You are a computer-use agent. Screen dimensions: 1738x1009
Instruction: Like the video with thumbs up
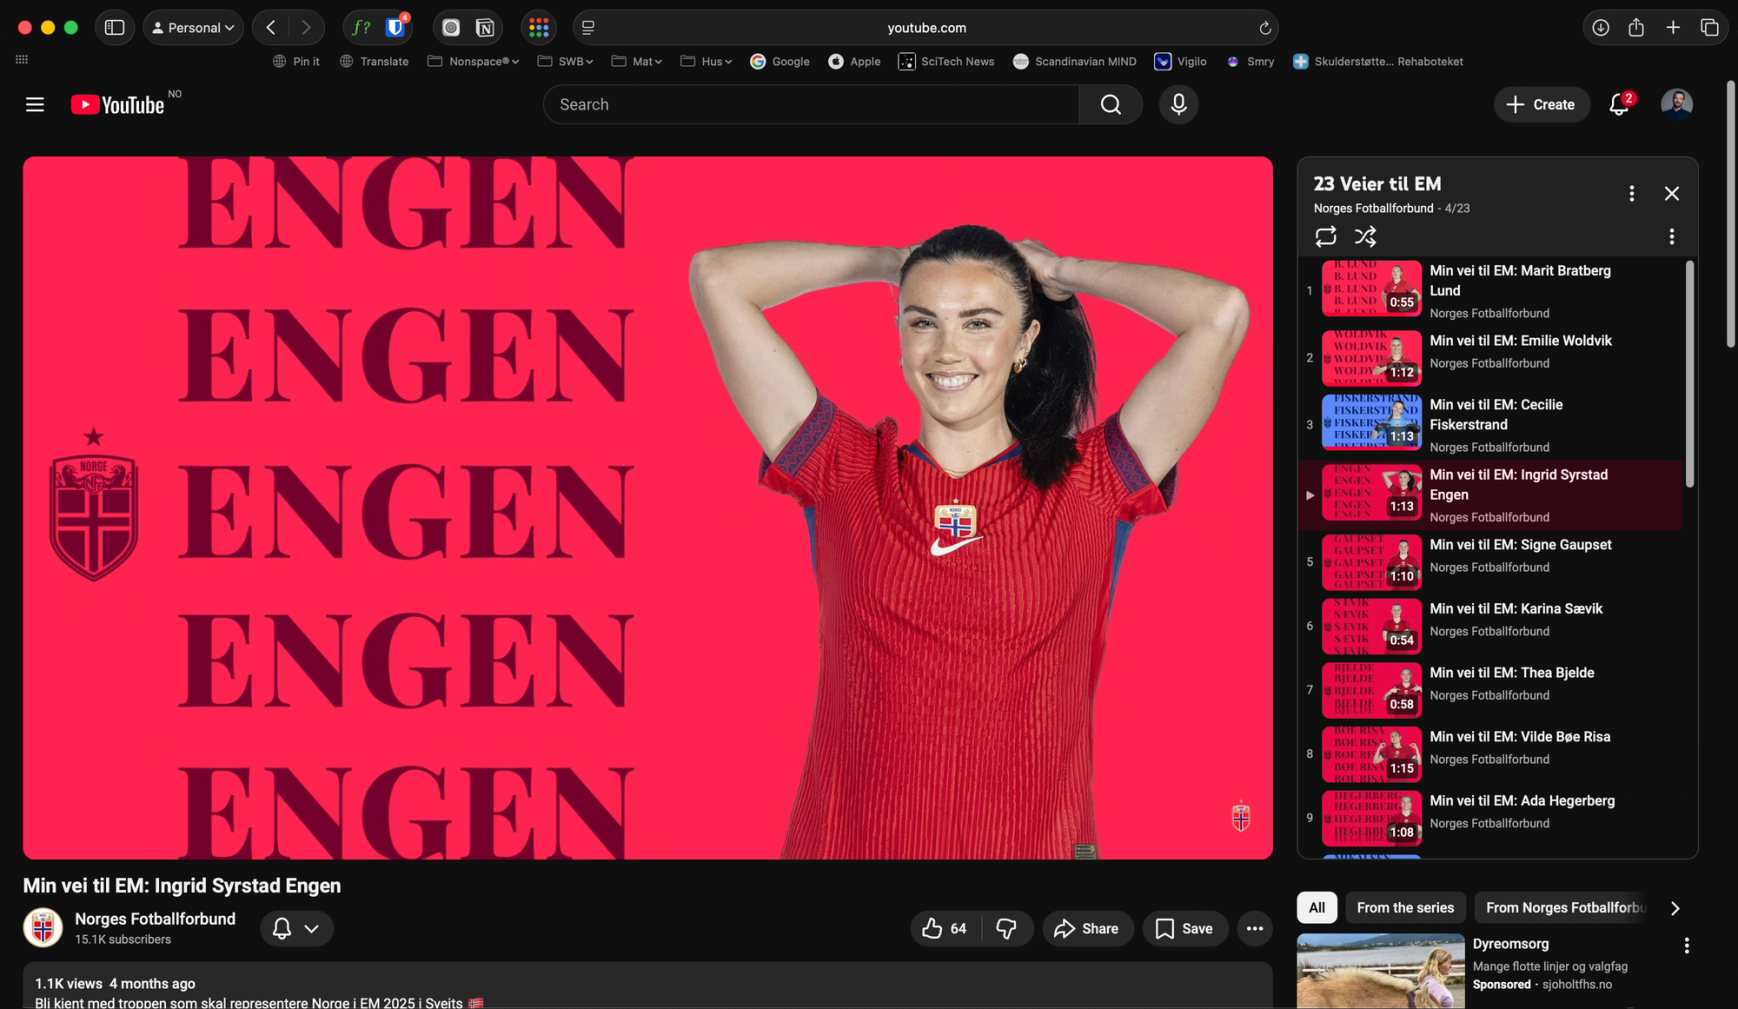[945, 929]
